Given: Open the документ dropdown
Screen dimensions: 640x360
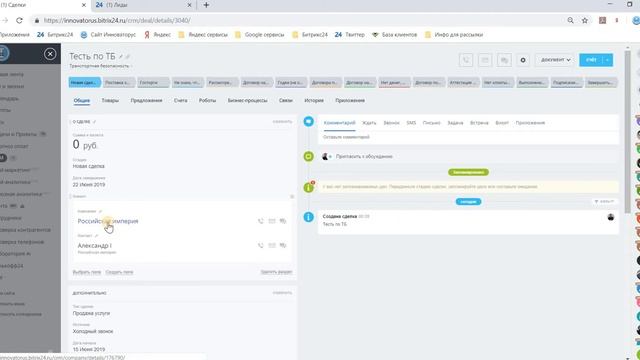Looking at the screenshot, I should [556, 60].
